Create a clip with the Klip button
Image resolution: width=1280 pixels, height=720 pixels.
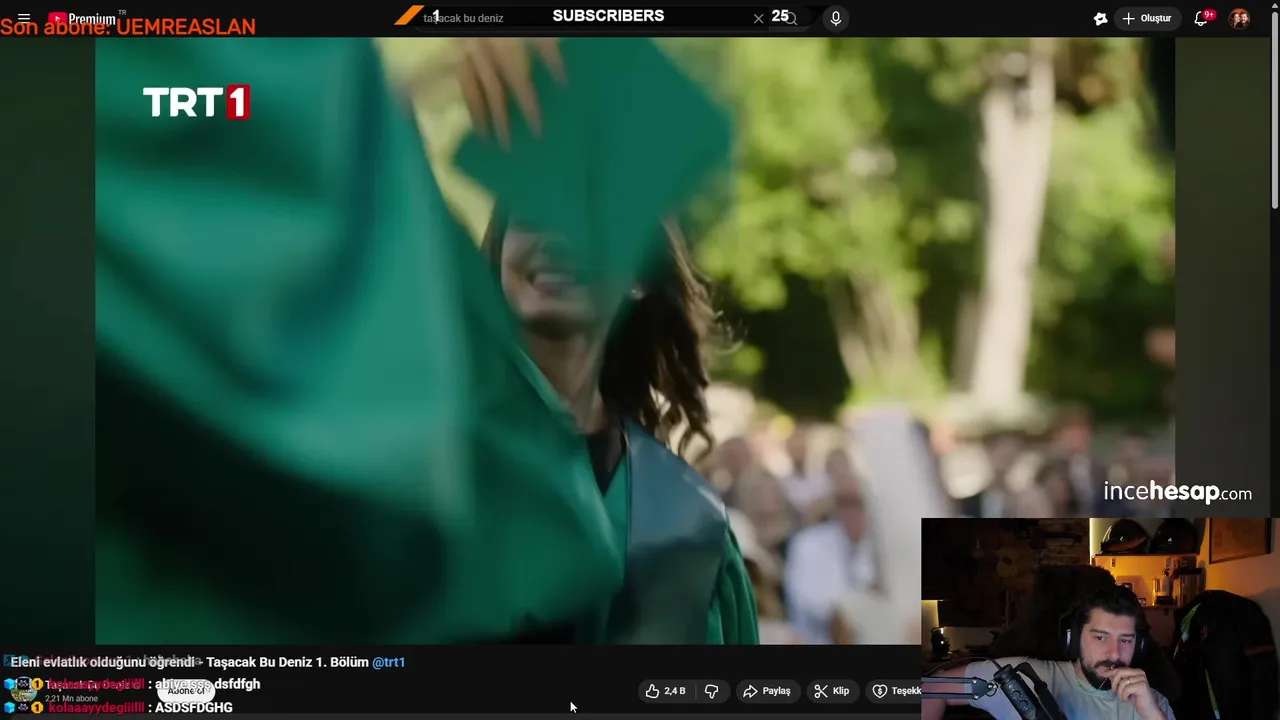(831, 691)
